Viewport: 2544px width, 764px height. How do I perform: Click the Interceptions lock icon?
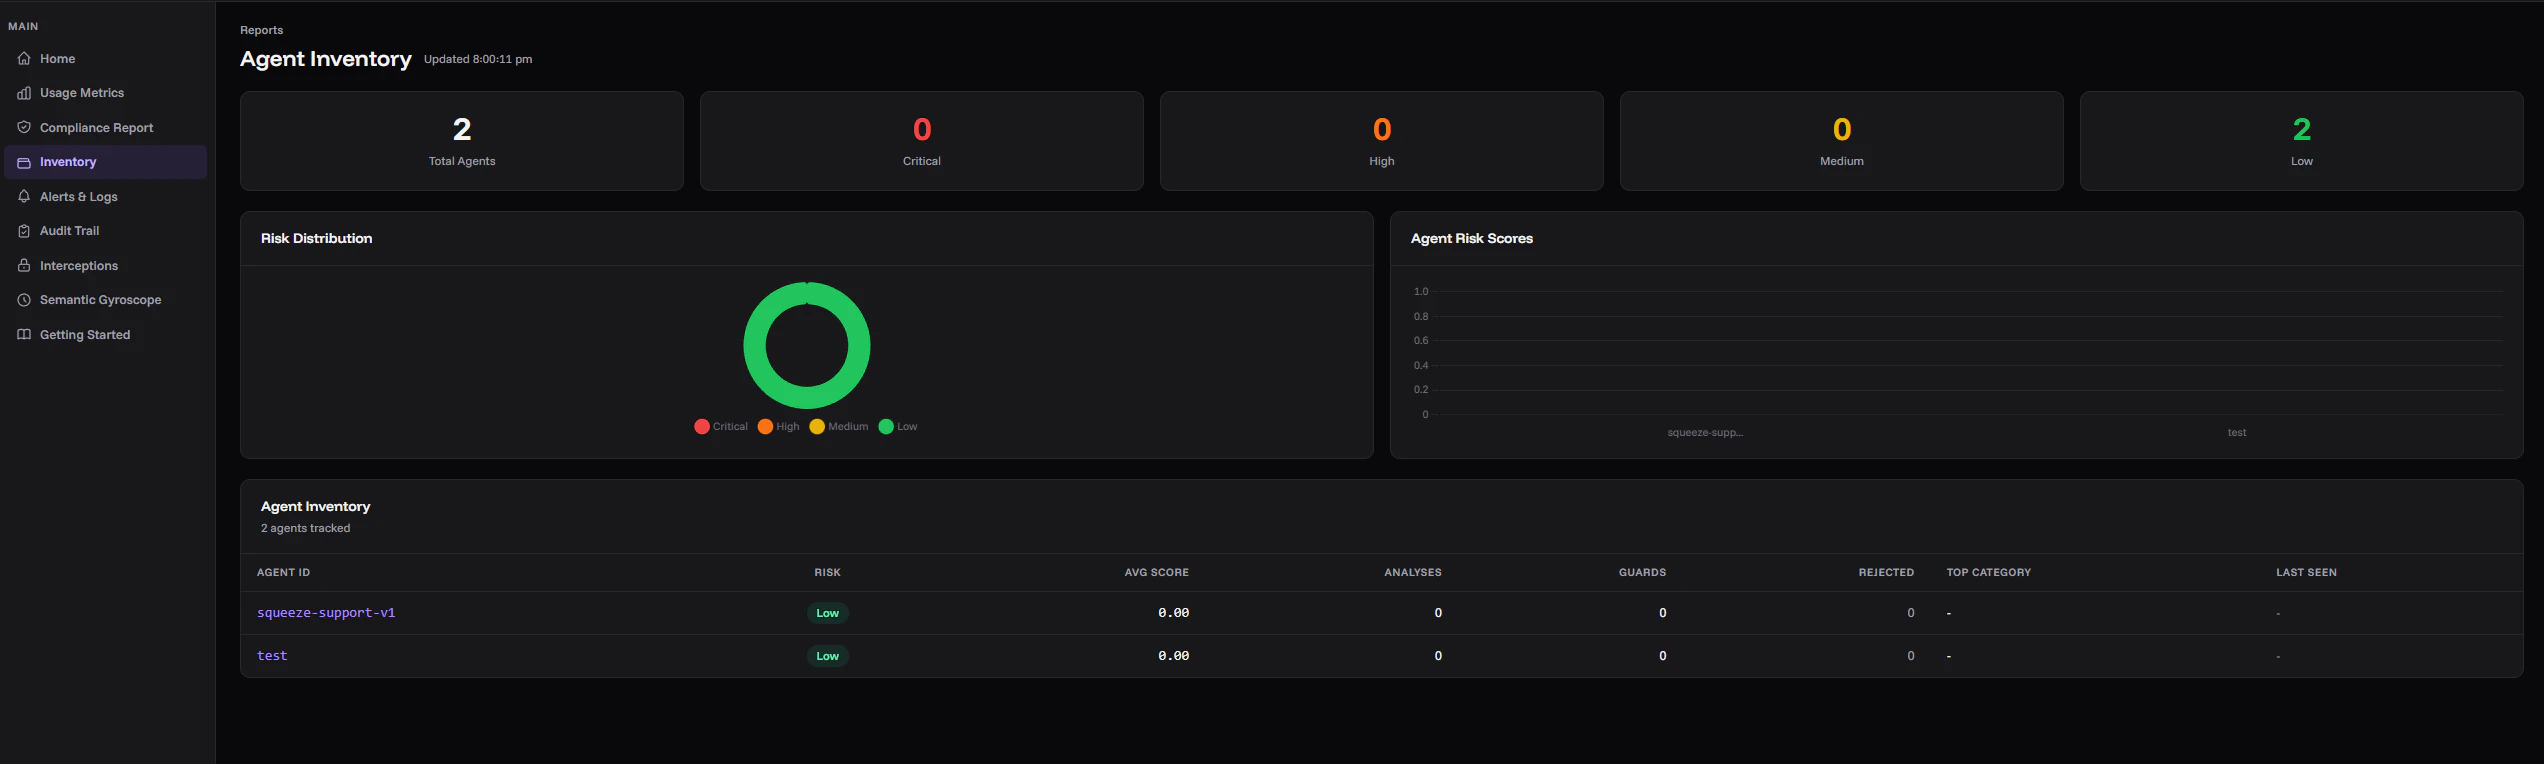[24, 266]
